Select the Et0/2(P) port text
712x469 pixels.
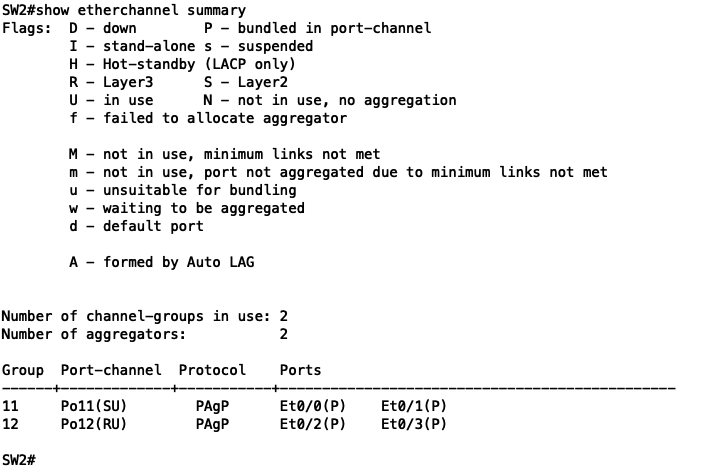click(x=313, y=424)
